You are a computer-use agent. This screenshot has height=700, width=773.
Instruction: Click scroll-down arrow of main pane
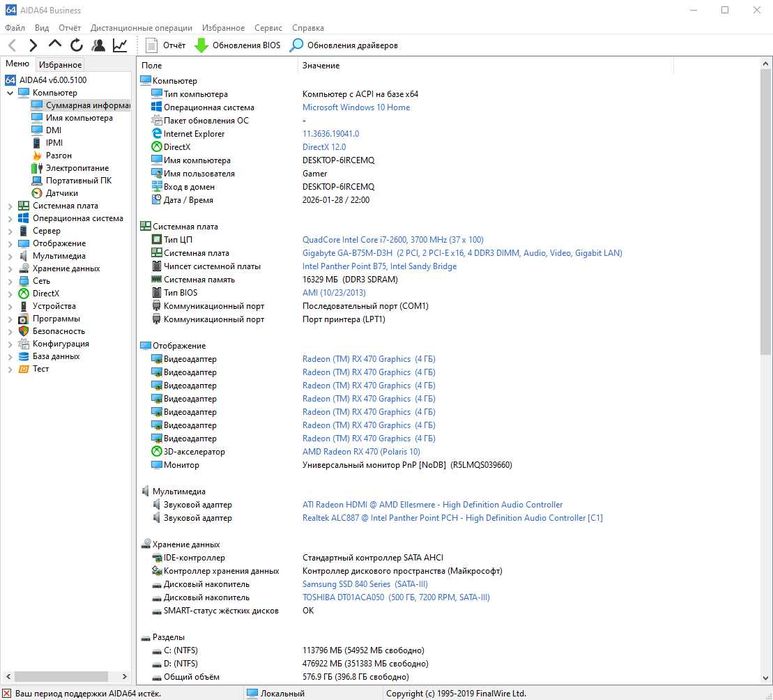[765, 678]
